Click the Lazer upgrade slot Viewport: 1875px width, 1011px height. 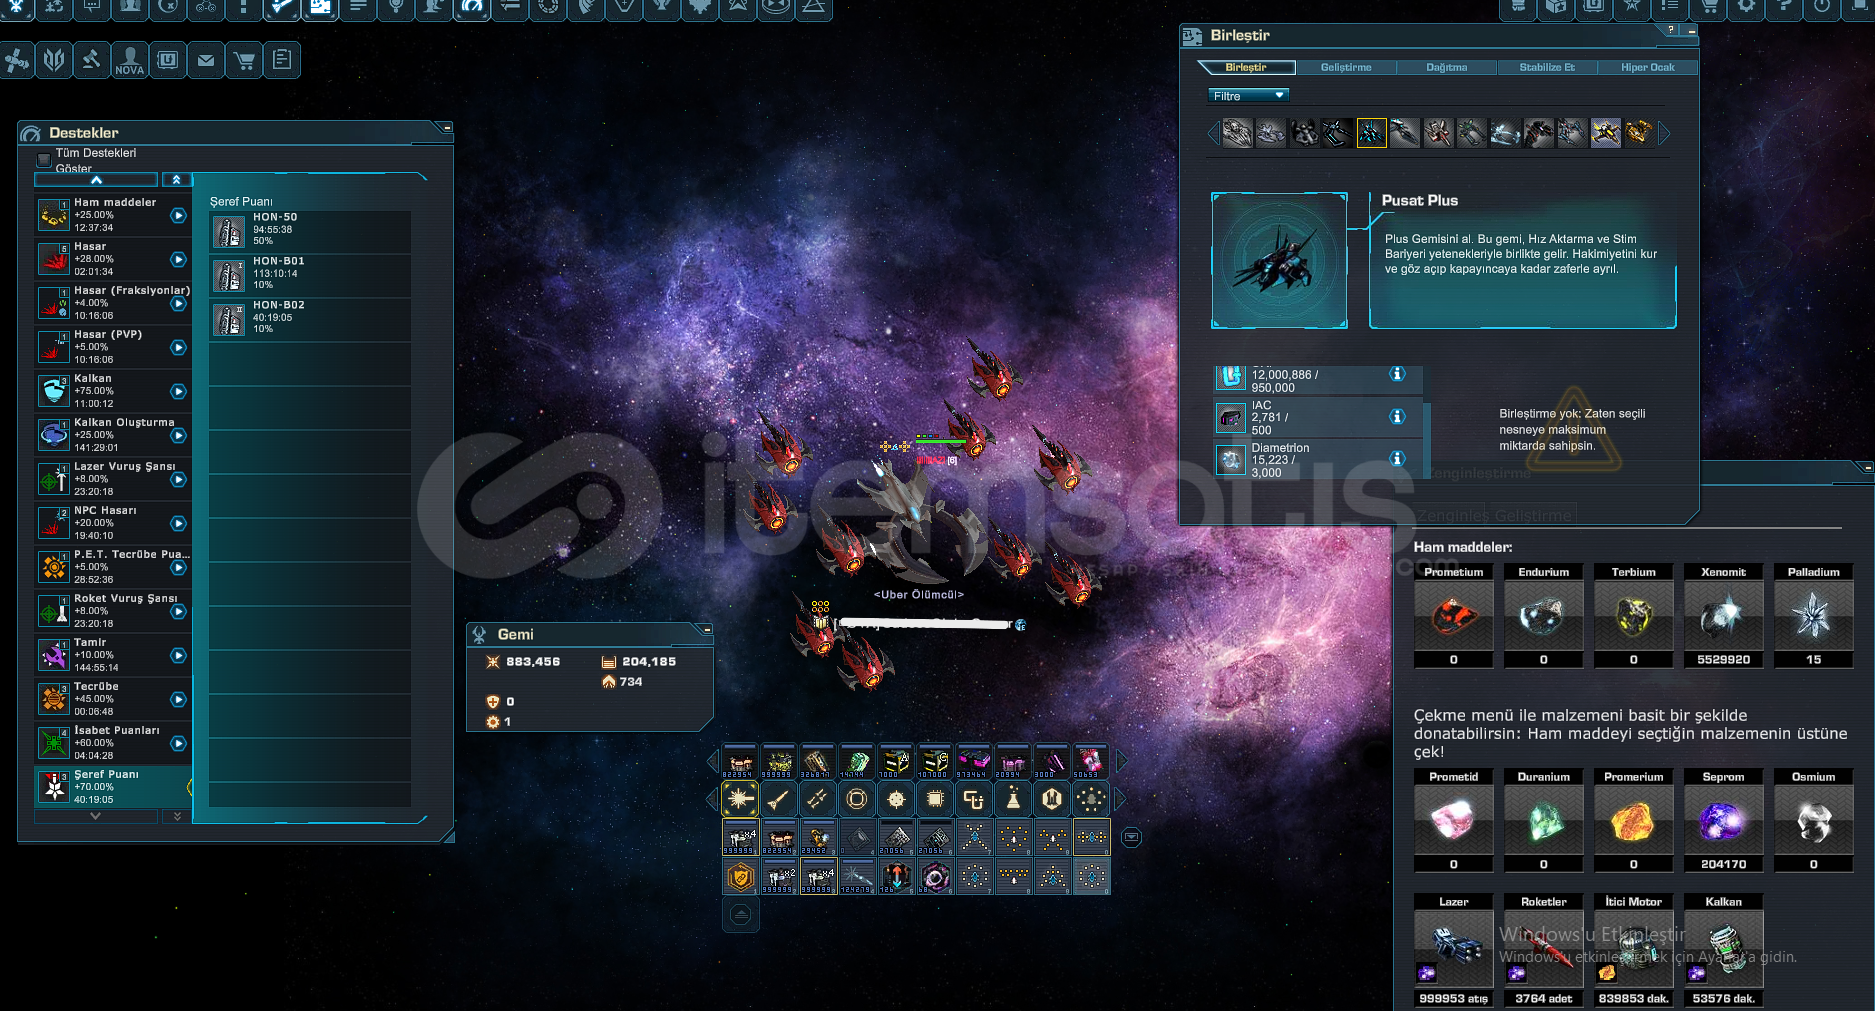[1453, 948]
